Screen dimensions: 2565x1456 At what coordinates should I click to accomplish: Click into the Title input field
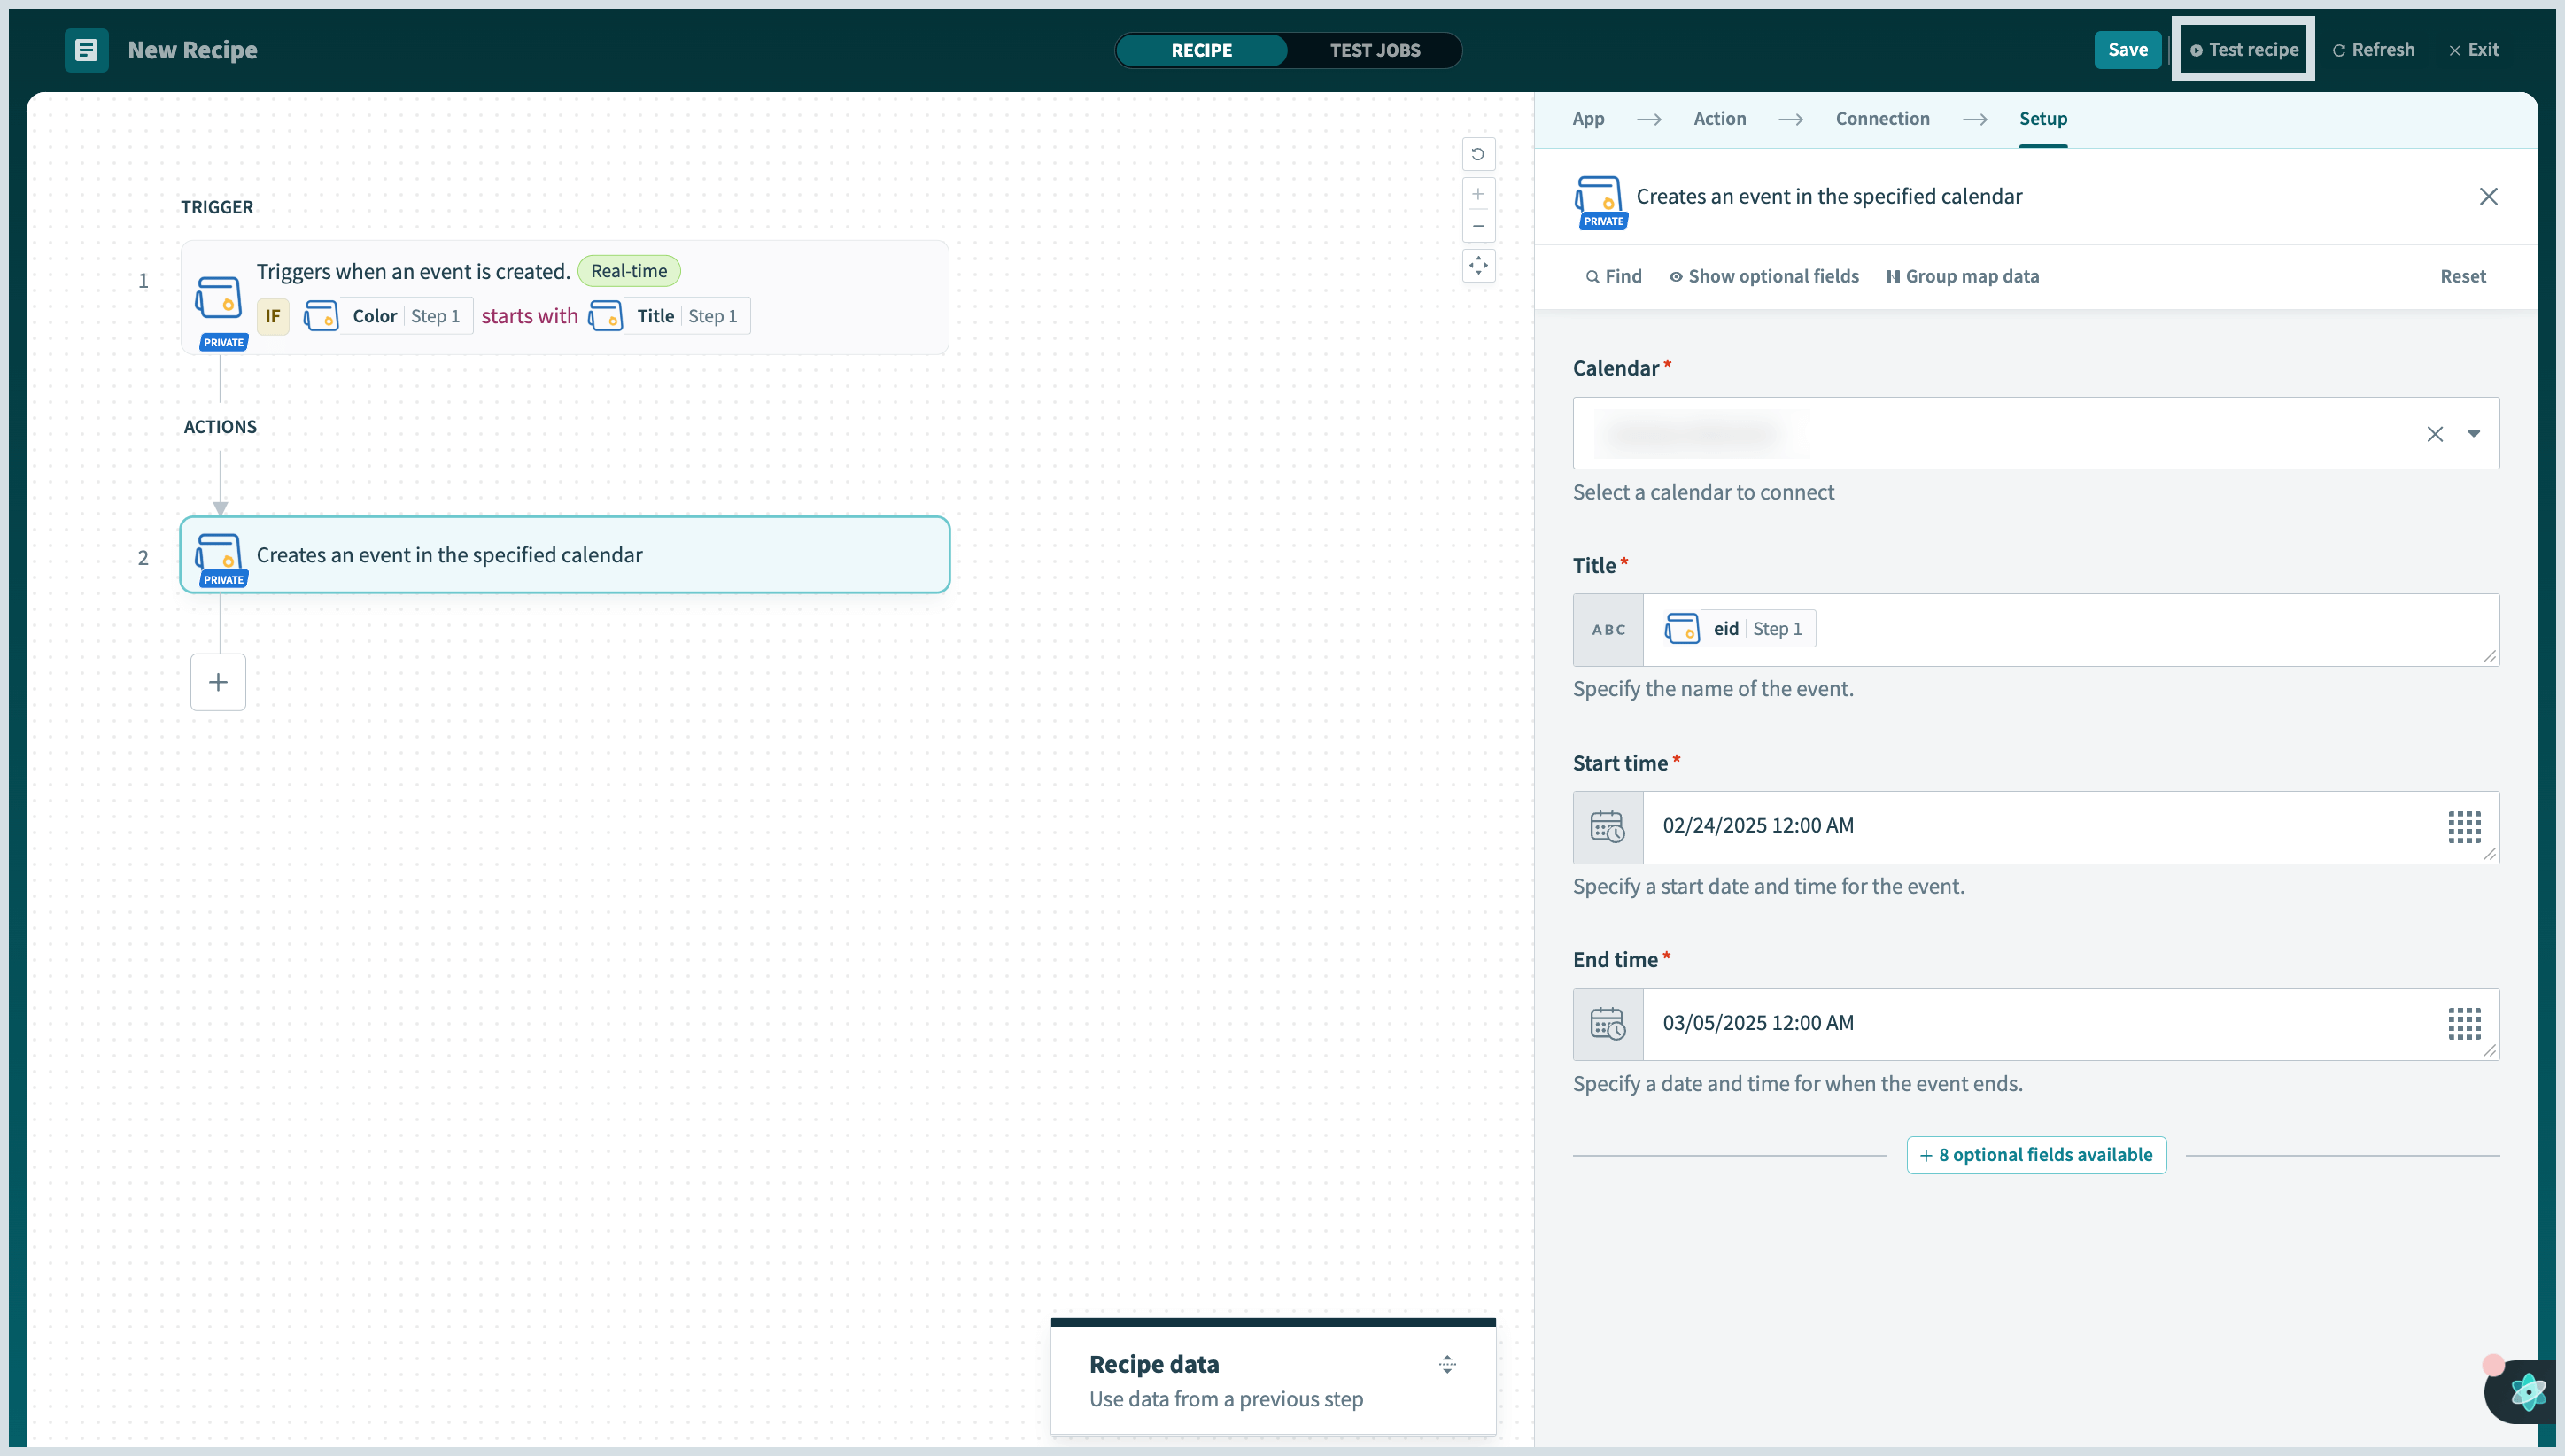2150,630
